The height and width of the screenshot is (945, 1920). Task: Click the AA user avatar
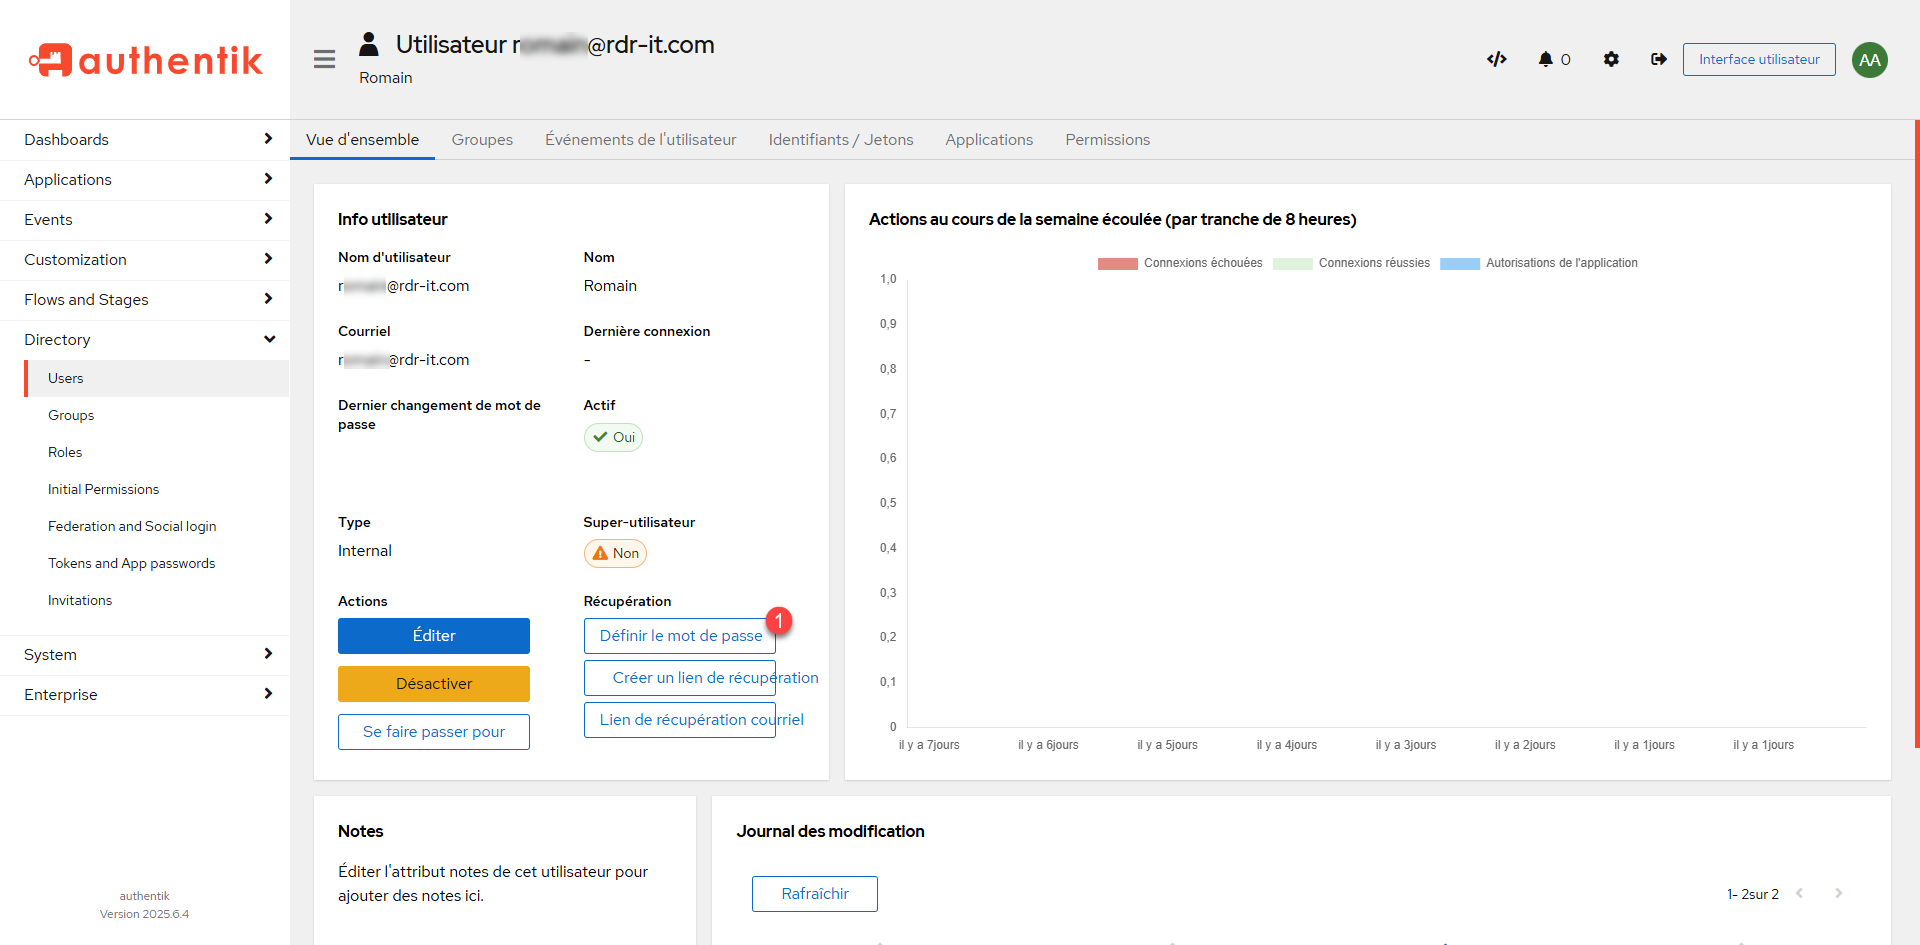(1869, 60)
